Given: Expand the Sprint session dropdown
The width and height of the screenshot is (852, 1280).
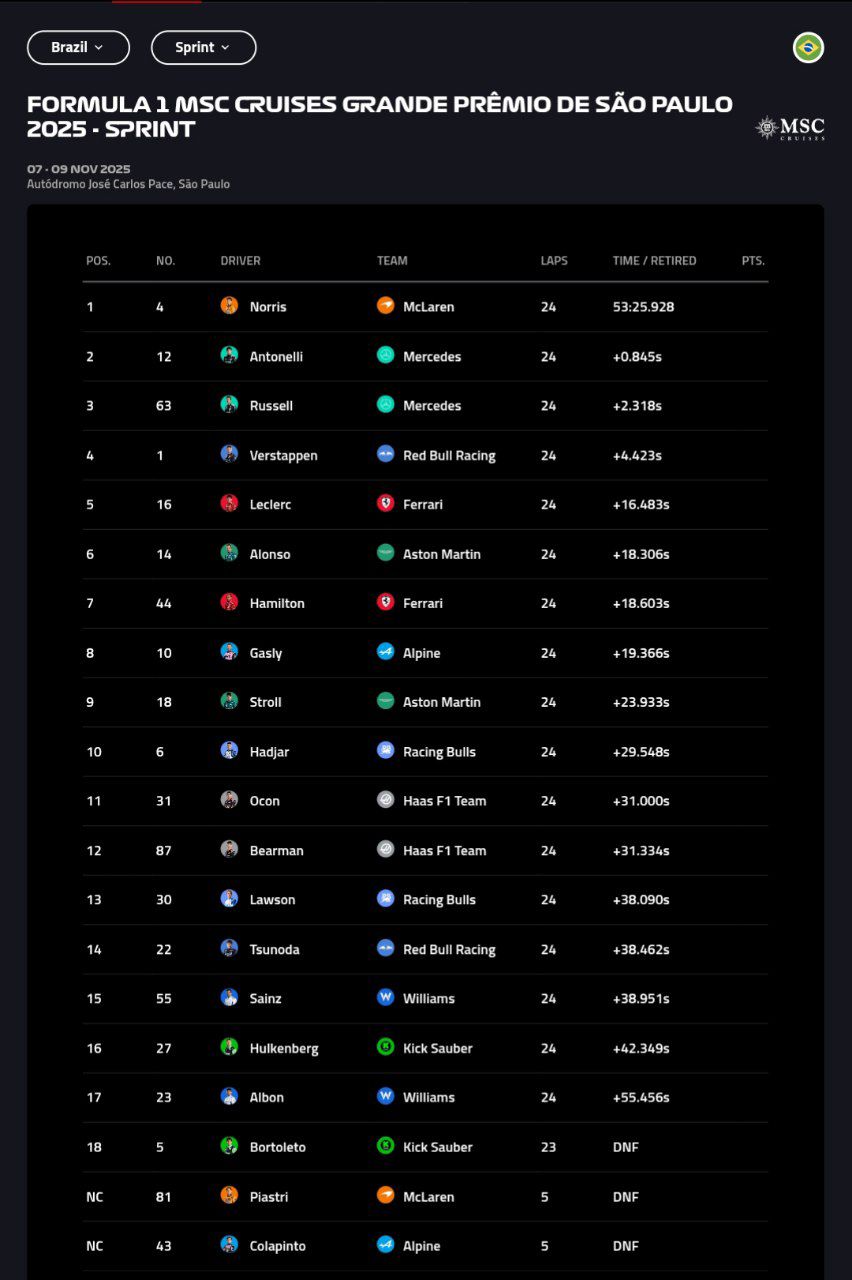Looking at the screenshot, I should pyautogui.click(x=203, y=47).
